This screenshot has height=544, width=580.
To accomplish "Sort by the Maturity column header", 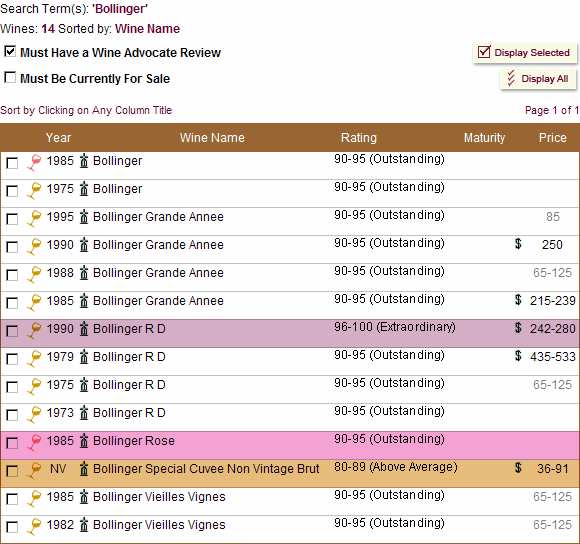I will click(484, 138).
